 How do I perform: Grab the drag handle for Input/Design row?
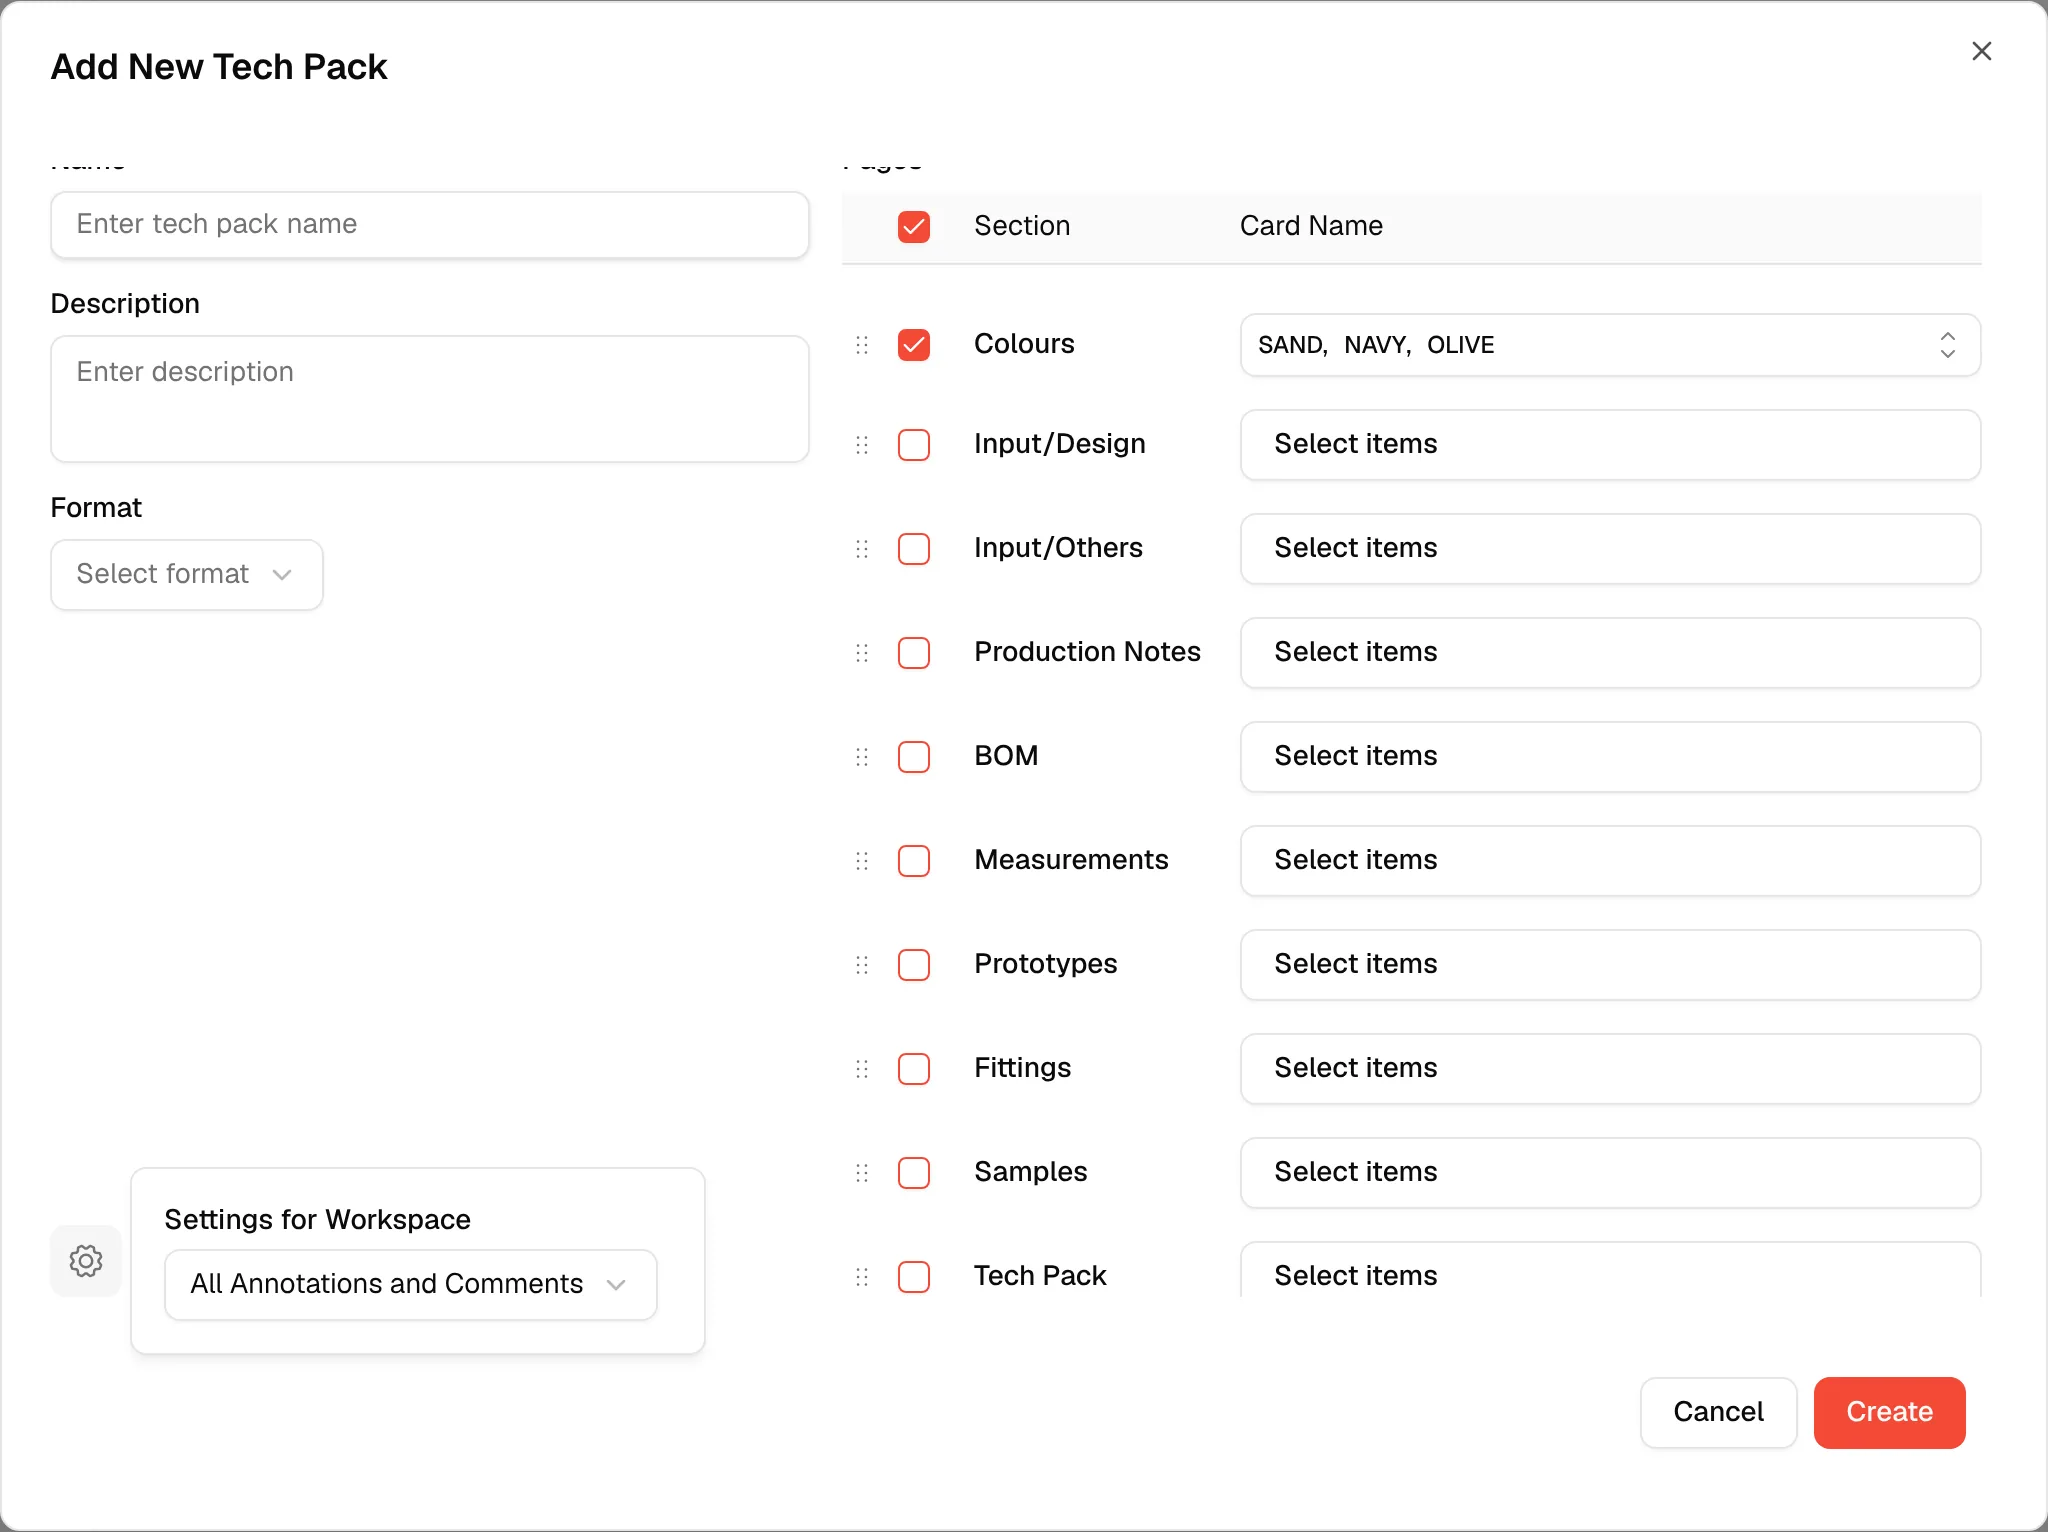tap(862, 445)
